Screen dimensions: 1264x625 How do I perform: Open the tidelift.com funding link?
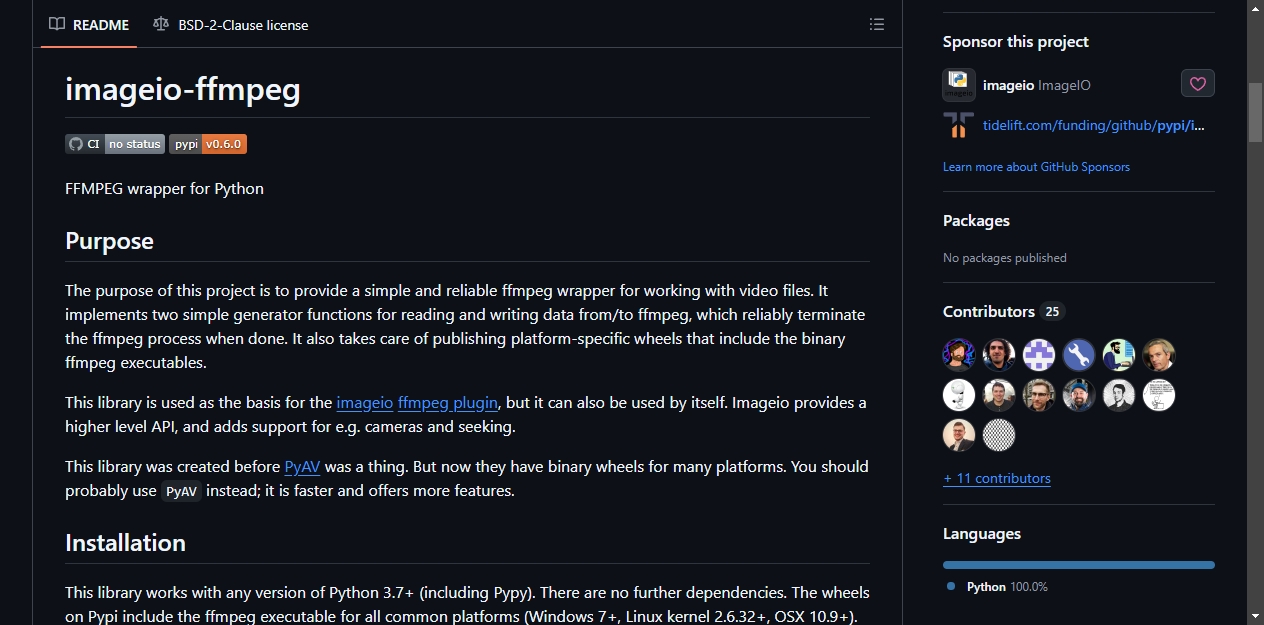pos(1094,125)
